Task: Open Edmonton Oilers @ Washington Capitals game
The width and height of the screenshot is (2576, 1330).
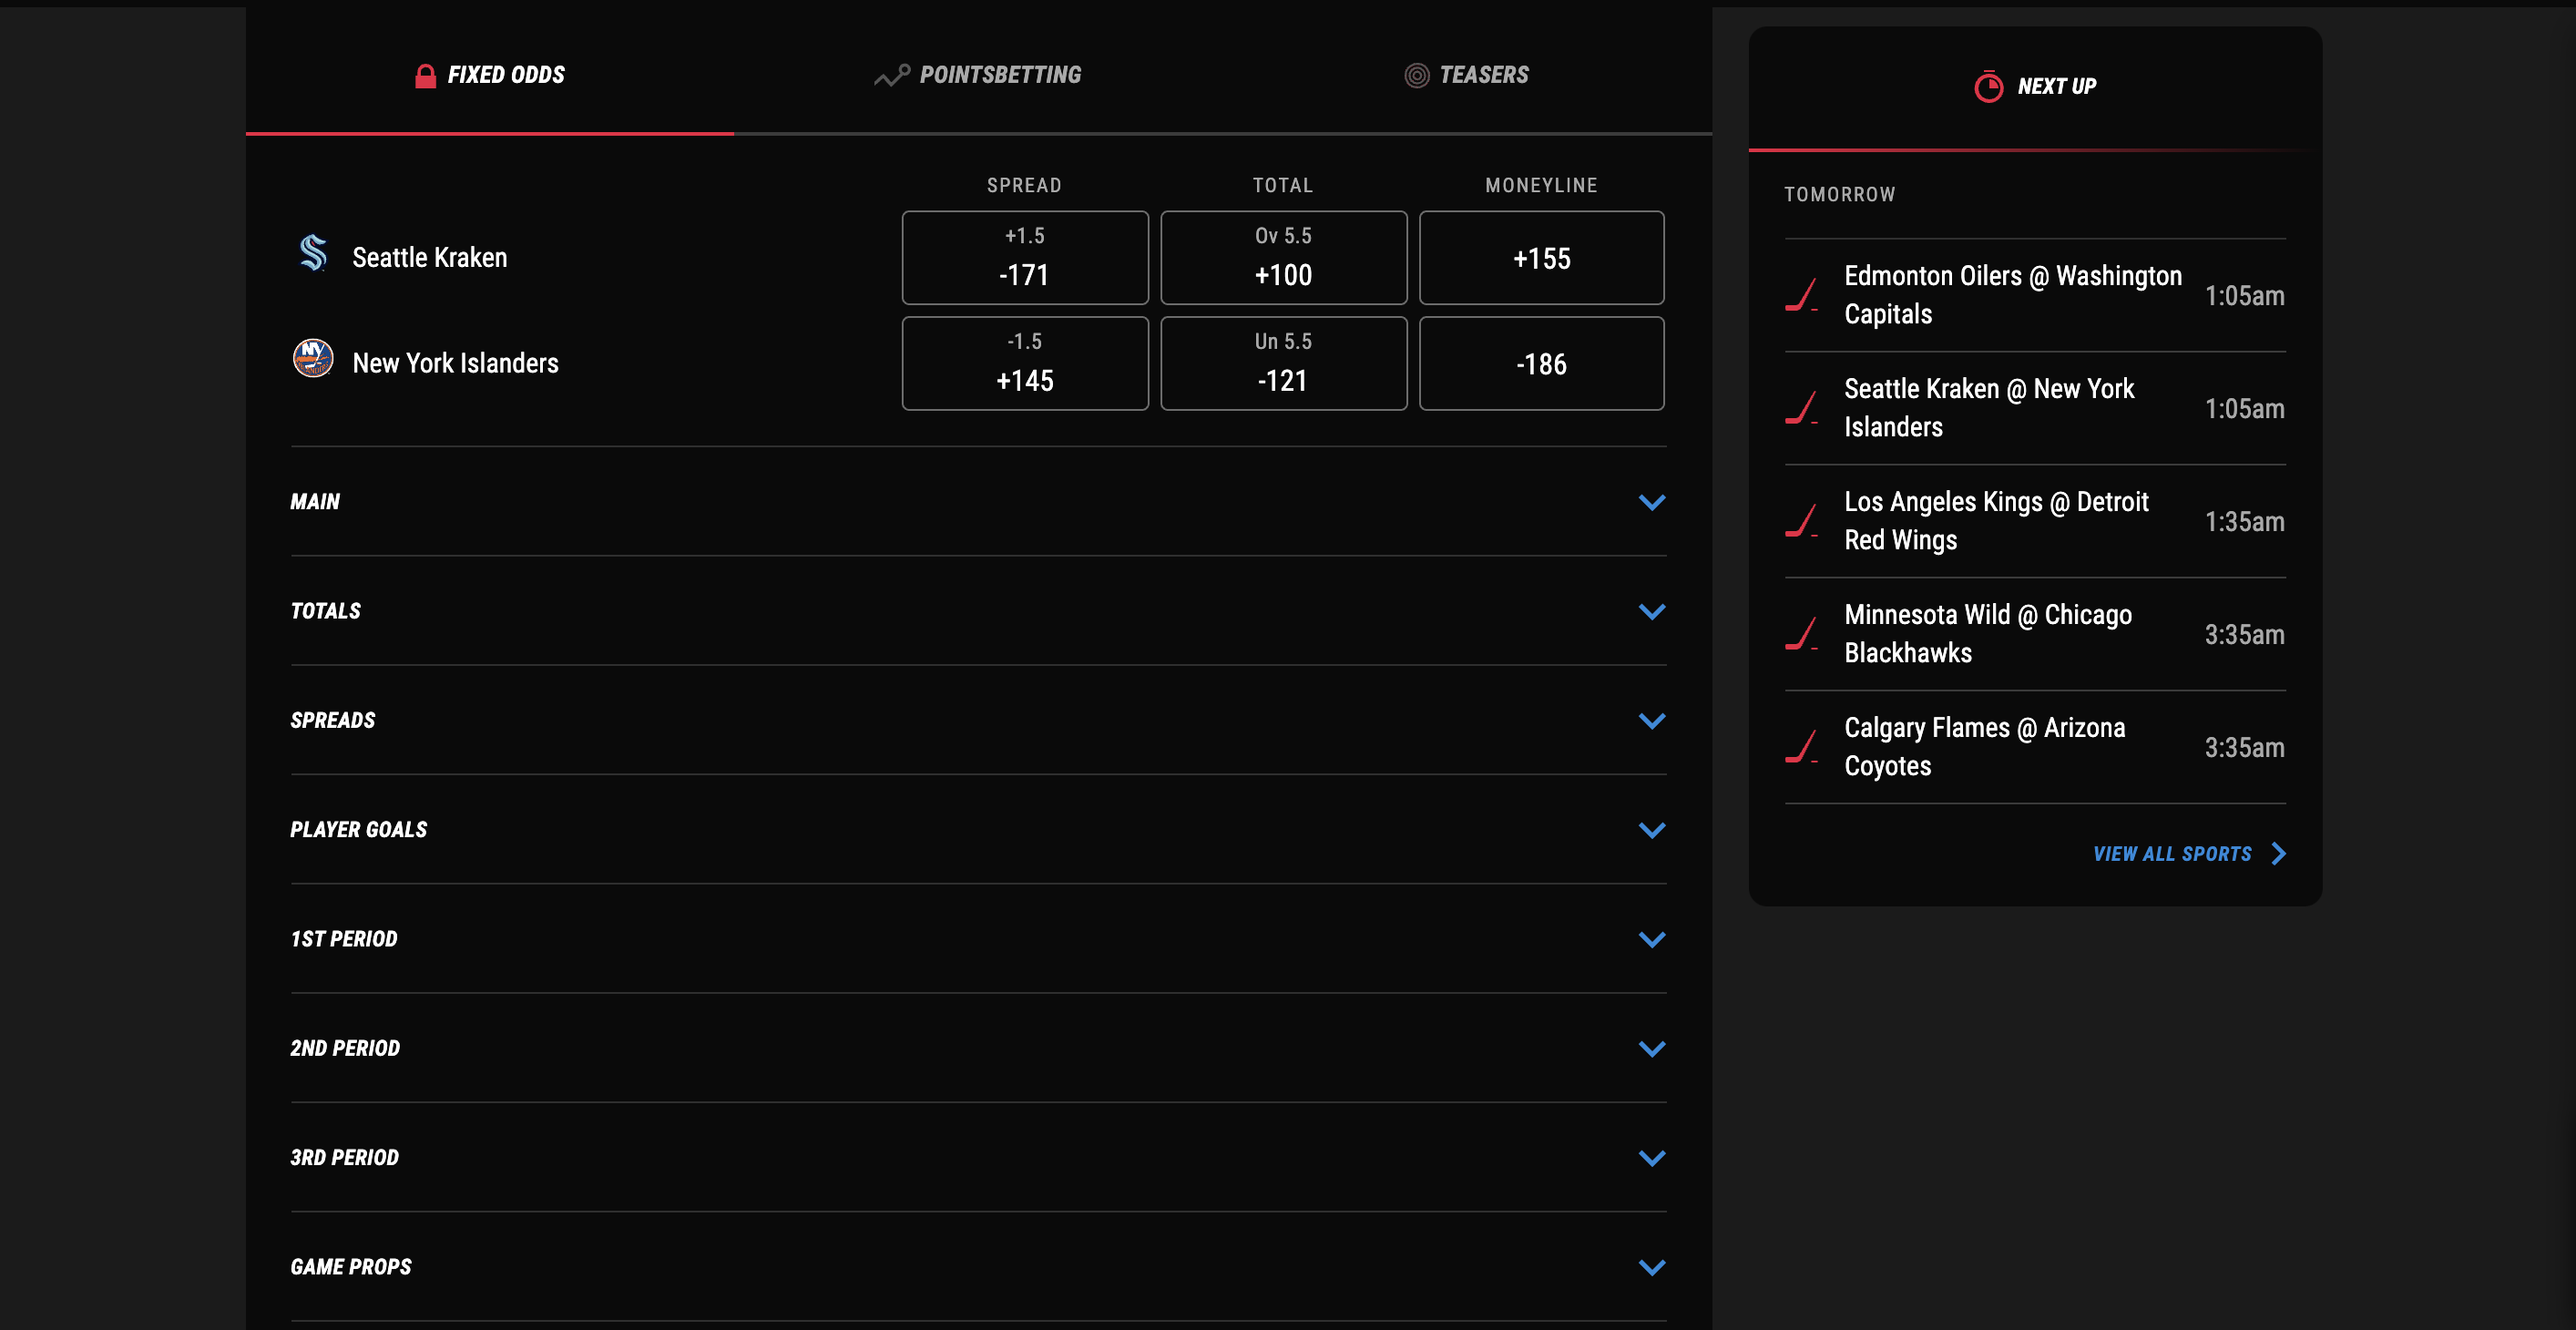Action: 2035,295
